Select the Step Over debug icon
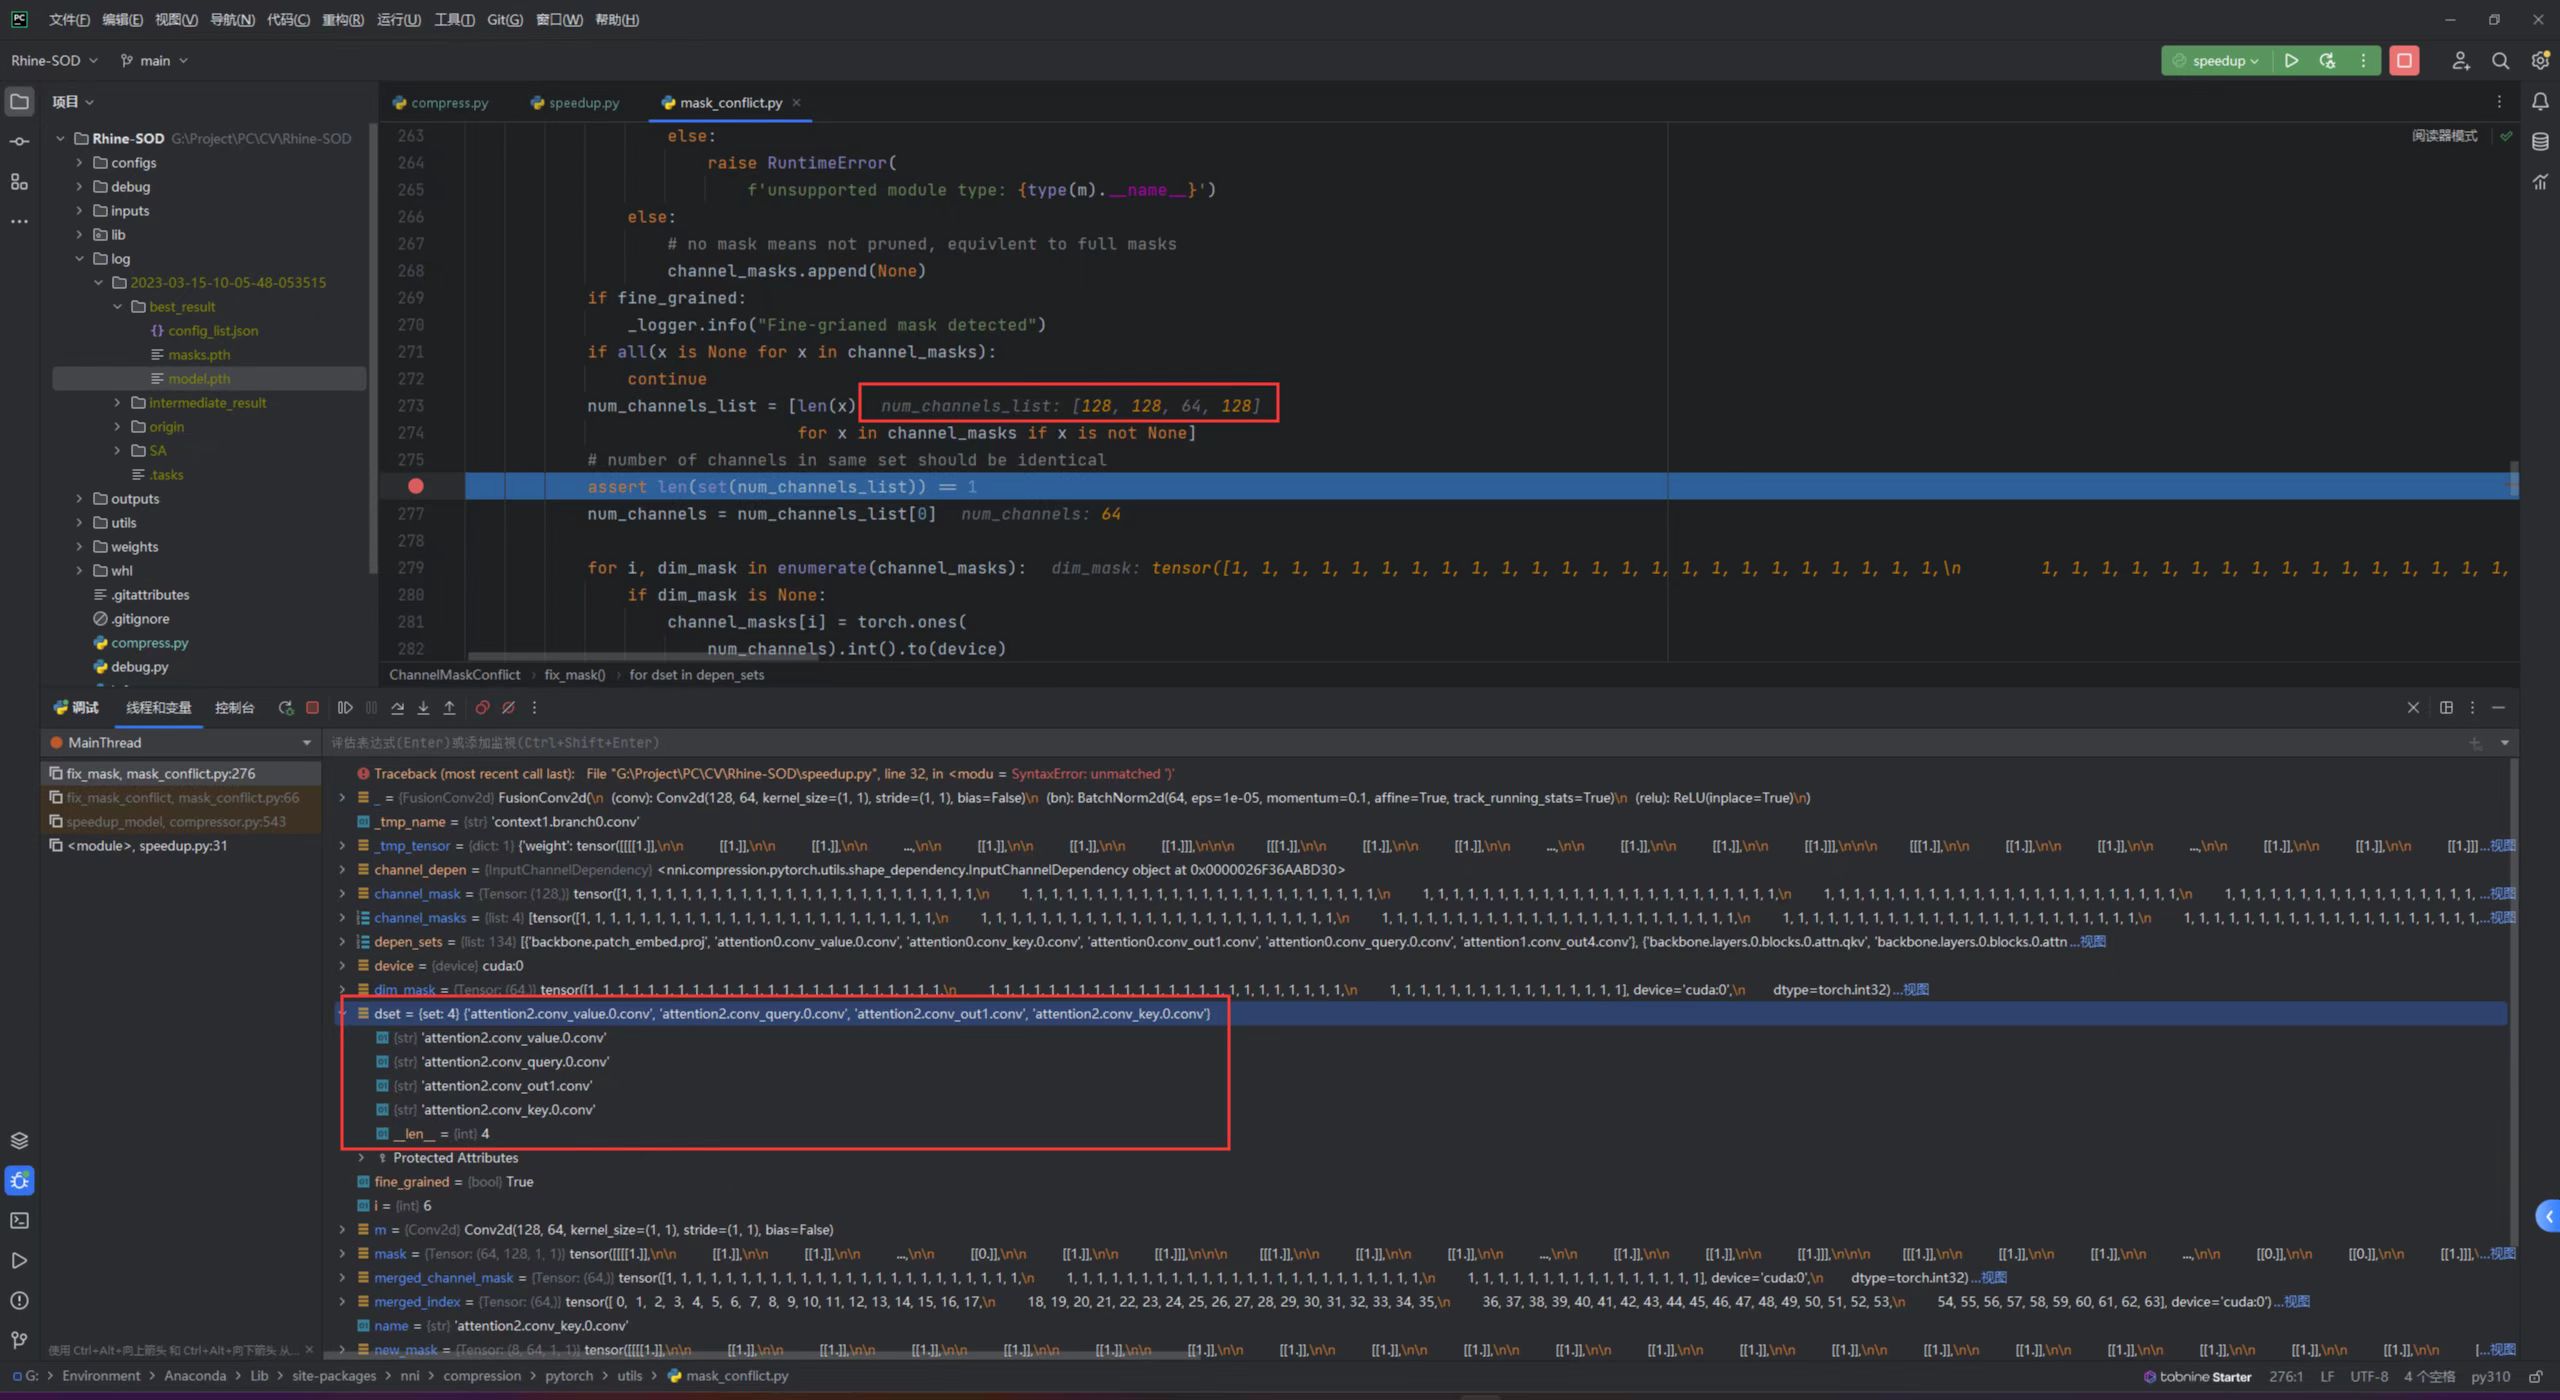 tap(397, 707)
